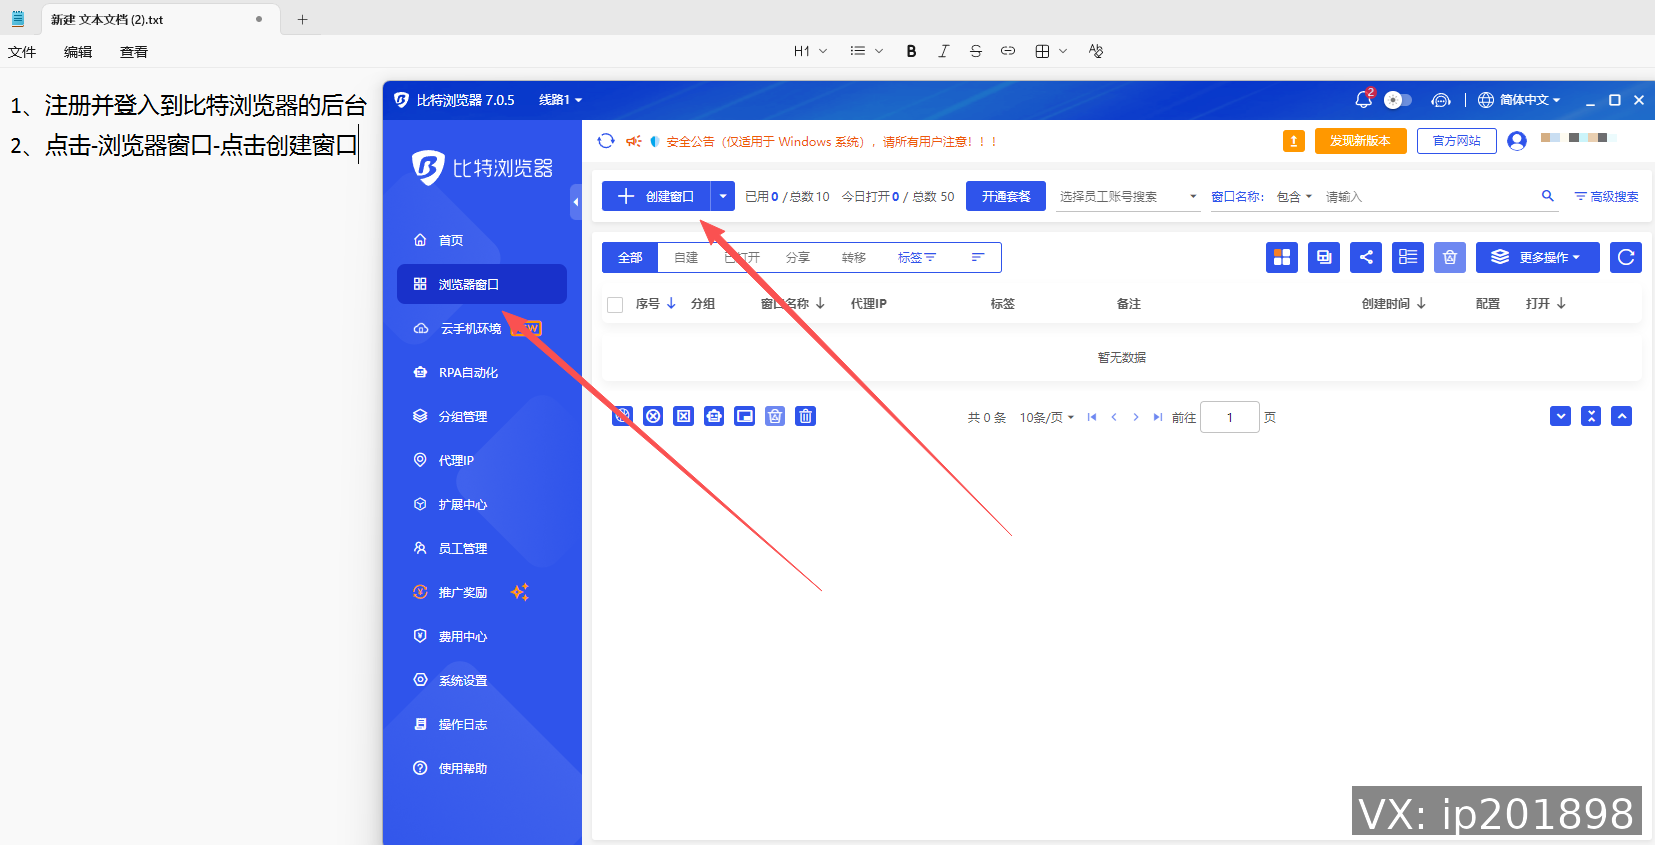Go to the previous results page
Viewport: 1655px width, 845px height.
coord(1114,417)
